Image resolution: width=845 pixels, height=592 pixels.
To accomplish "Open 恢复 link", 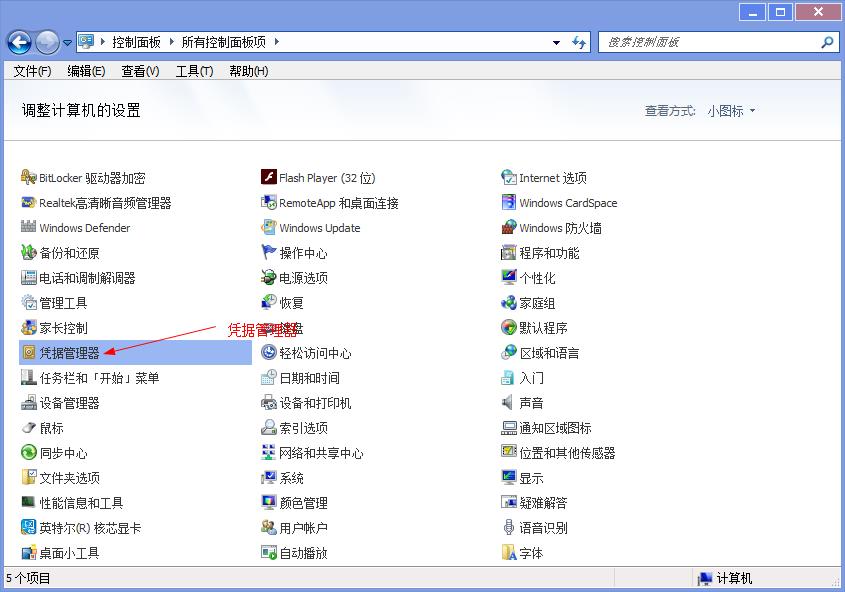I will tap(292, 303).
